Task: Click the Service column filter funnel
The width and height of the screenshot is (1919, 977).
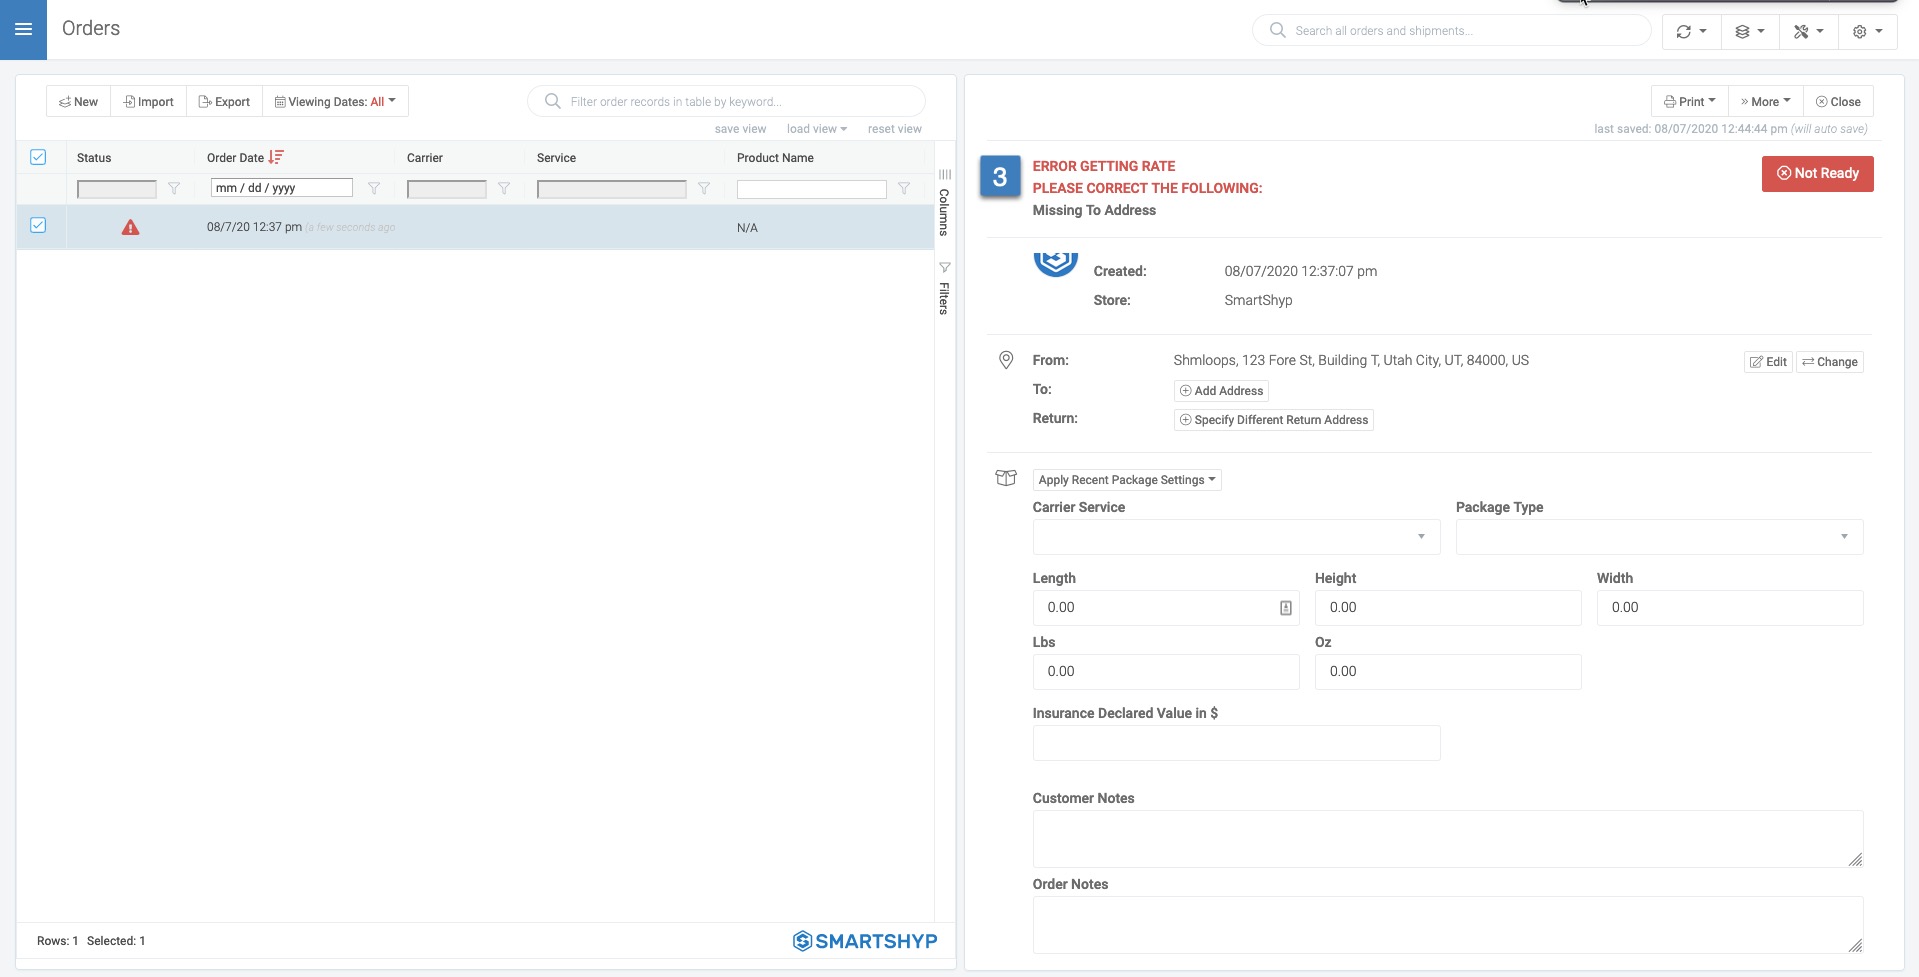Action: pos(704,188)
